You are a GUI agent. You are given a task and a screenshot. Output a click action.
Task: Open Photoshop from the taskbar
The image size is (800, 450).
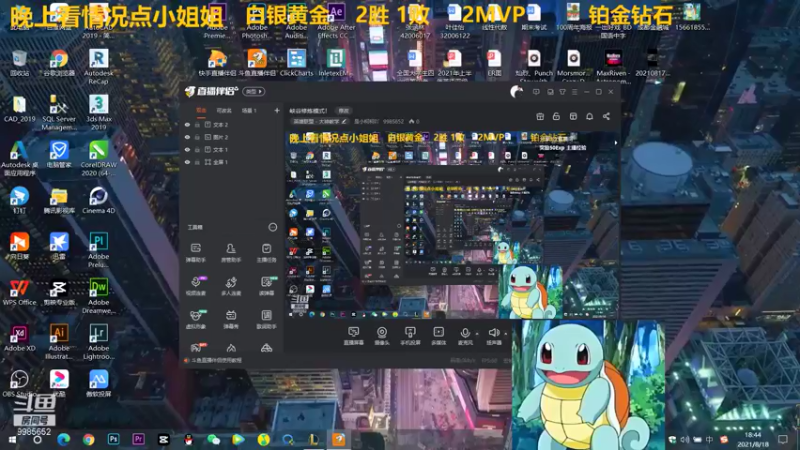point(113,439)
